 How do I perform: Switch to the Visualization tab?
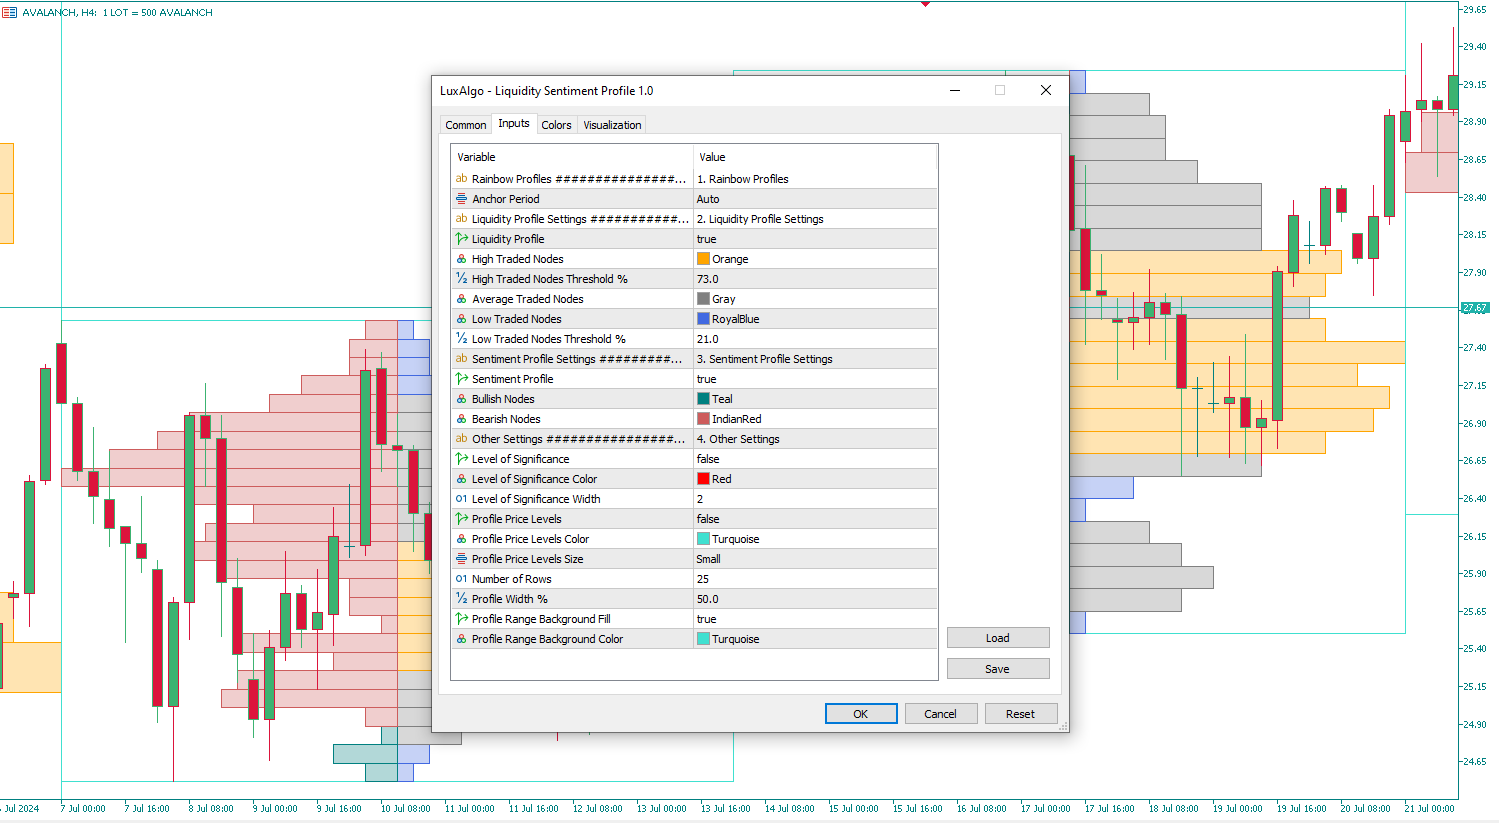(612, 125)
